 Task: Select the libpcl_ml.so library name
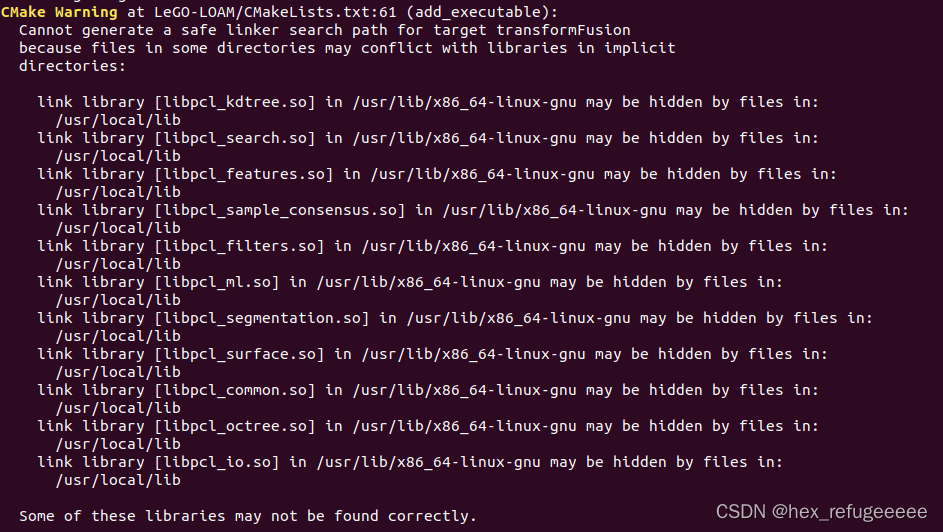217,283
